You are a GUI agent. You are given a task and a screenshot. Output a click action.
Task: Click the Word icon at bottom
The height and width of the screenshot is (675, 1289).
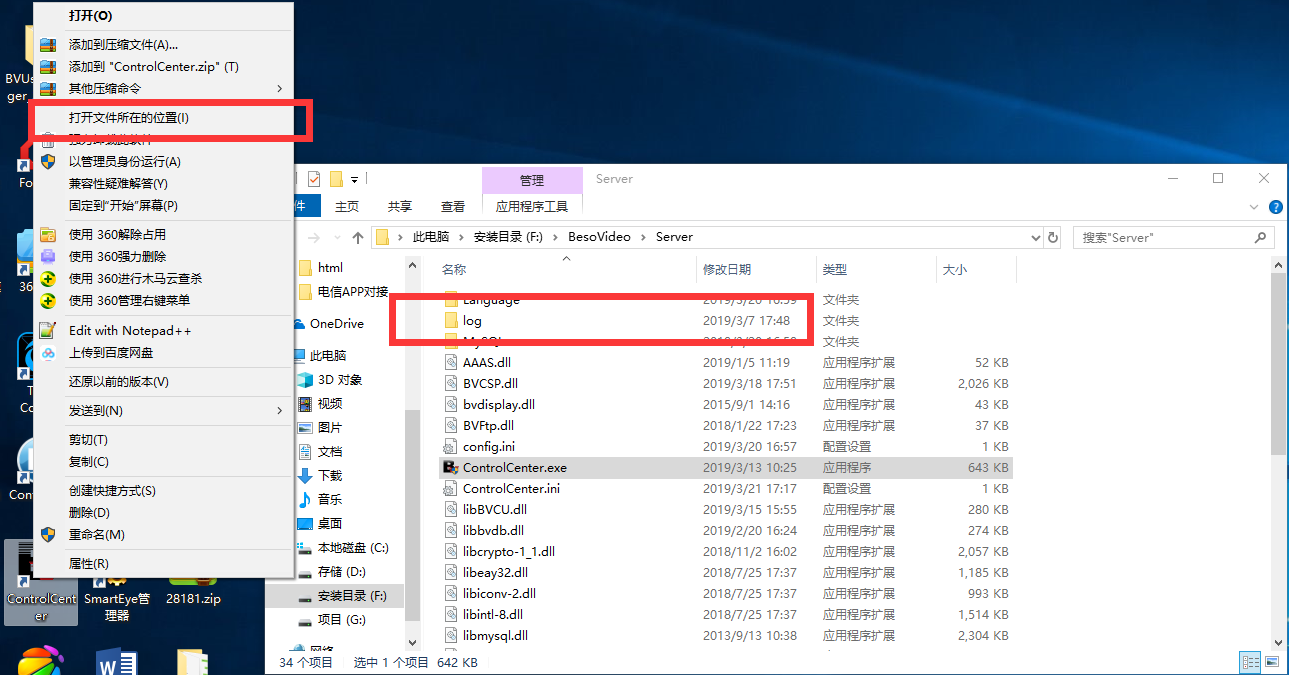point(116,662)
